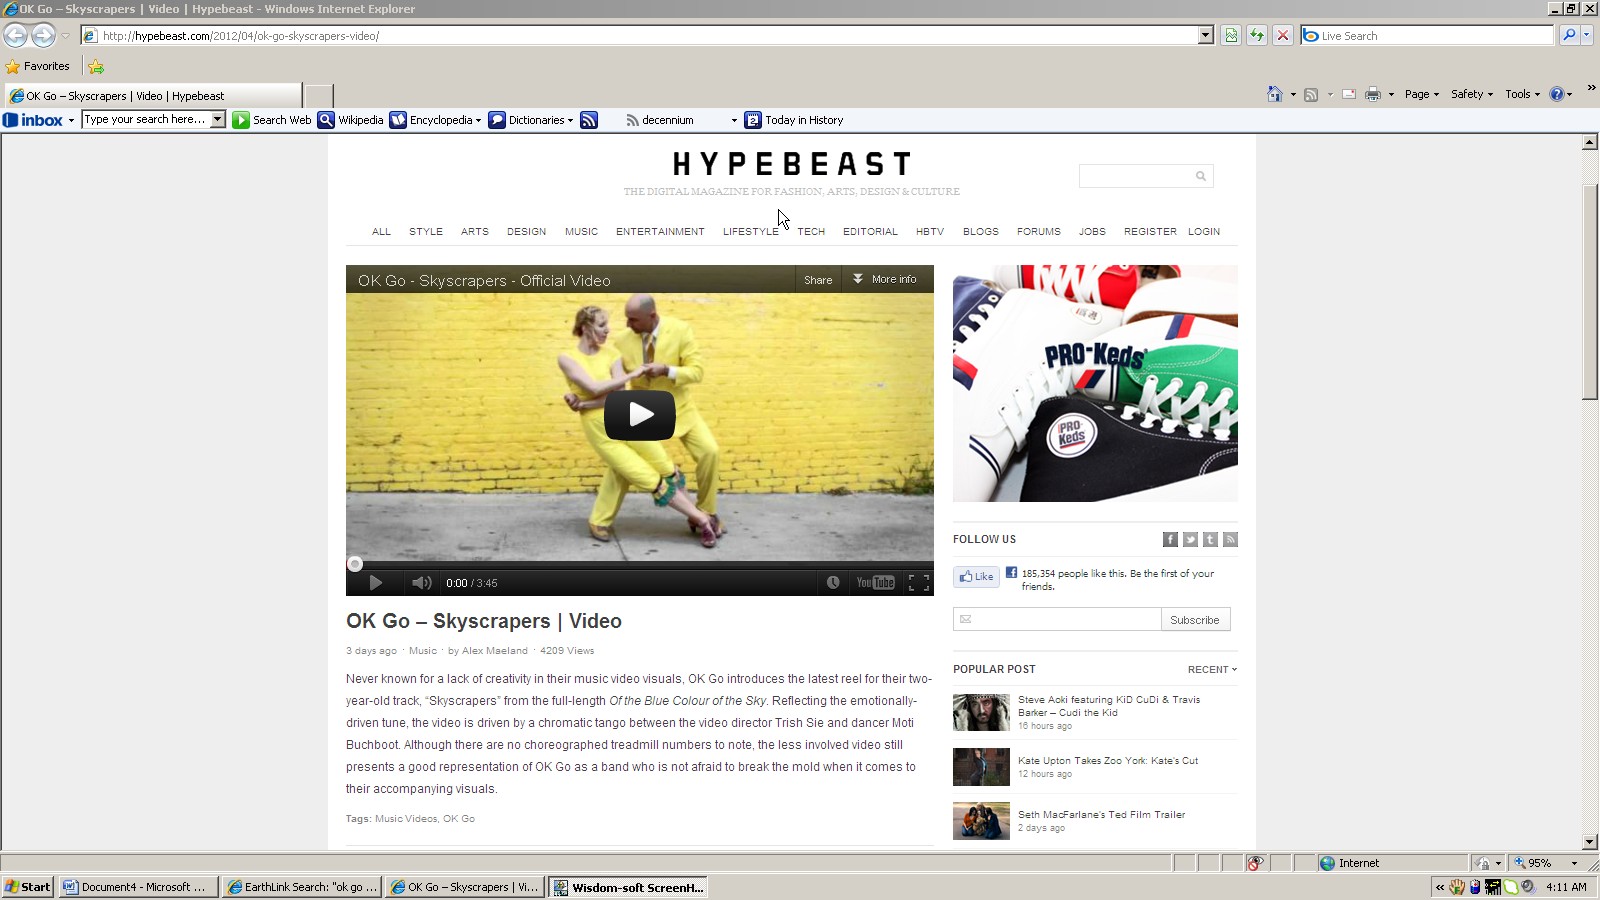1600x900 pixels.
Task: Expand the video's More info panel
Action: [x=885, y=280]
